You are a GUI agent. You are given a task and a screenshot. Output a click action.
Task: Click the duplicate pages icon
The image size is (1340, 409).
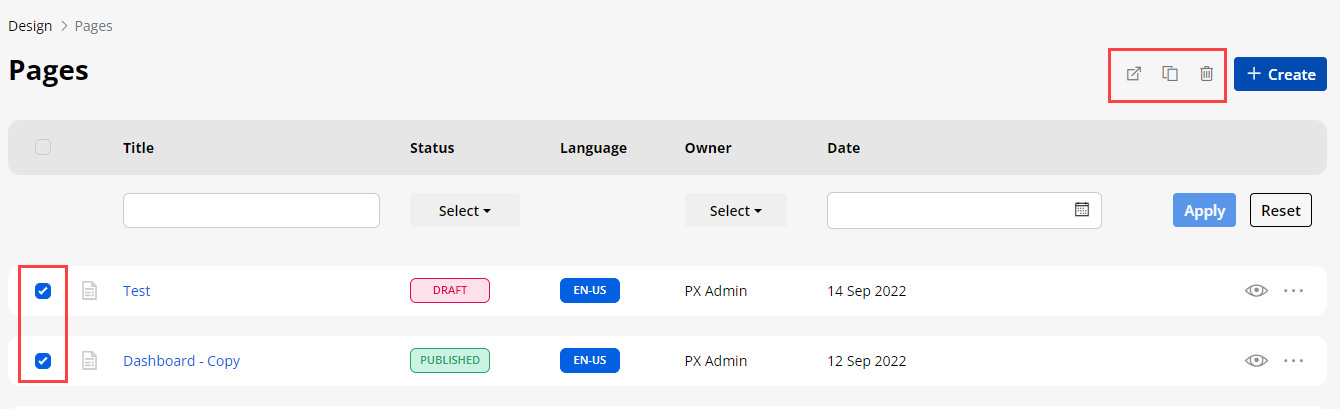tap(1170, 74)
